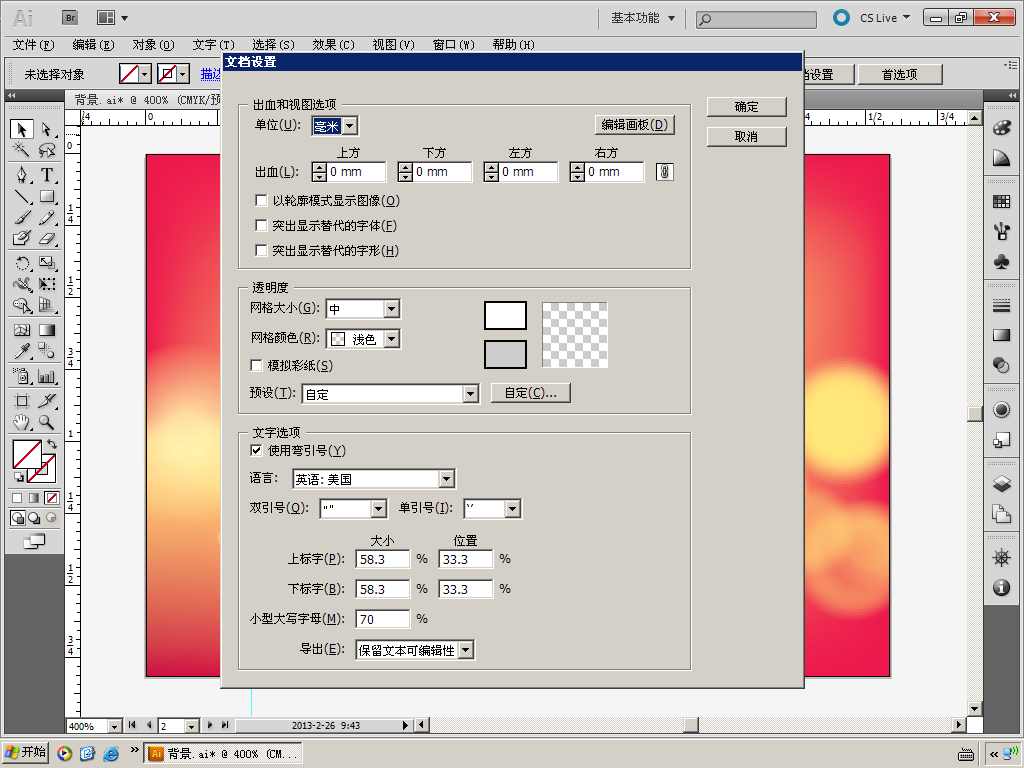This screenshot has width=1024, height=768.
Task: Click the superscript size field 58.3
Action: click(382, 559)
